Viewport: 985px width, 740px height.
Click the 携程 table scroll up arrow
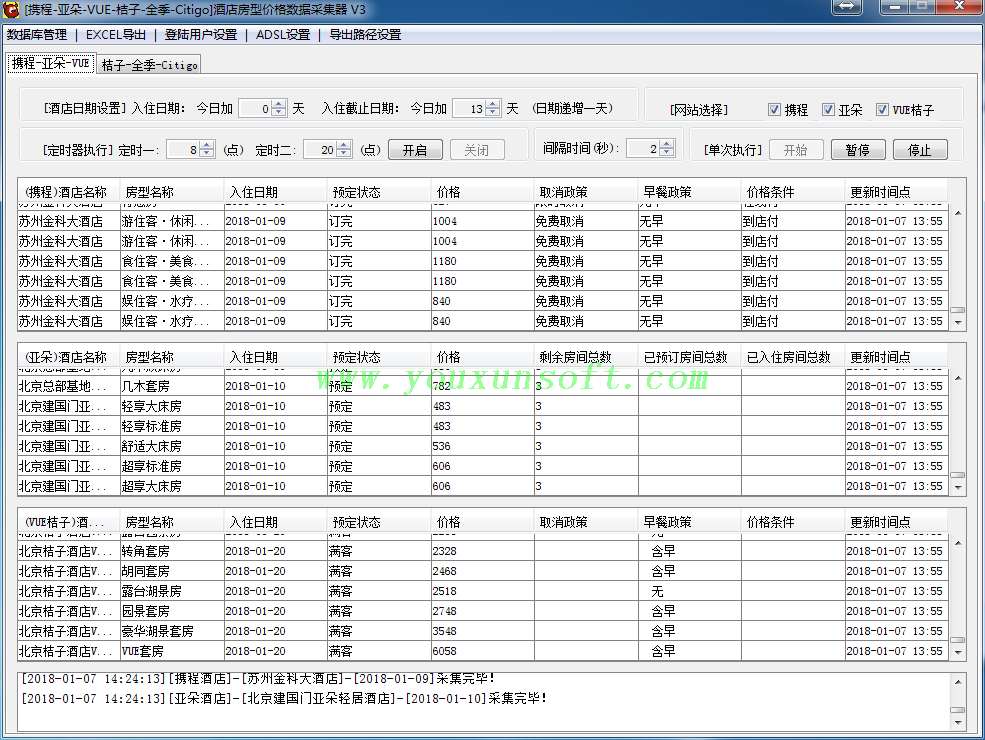tap(958, 213)
